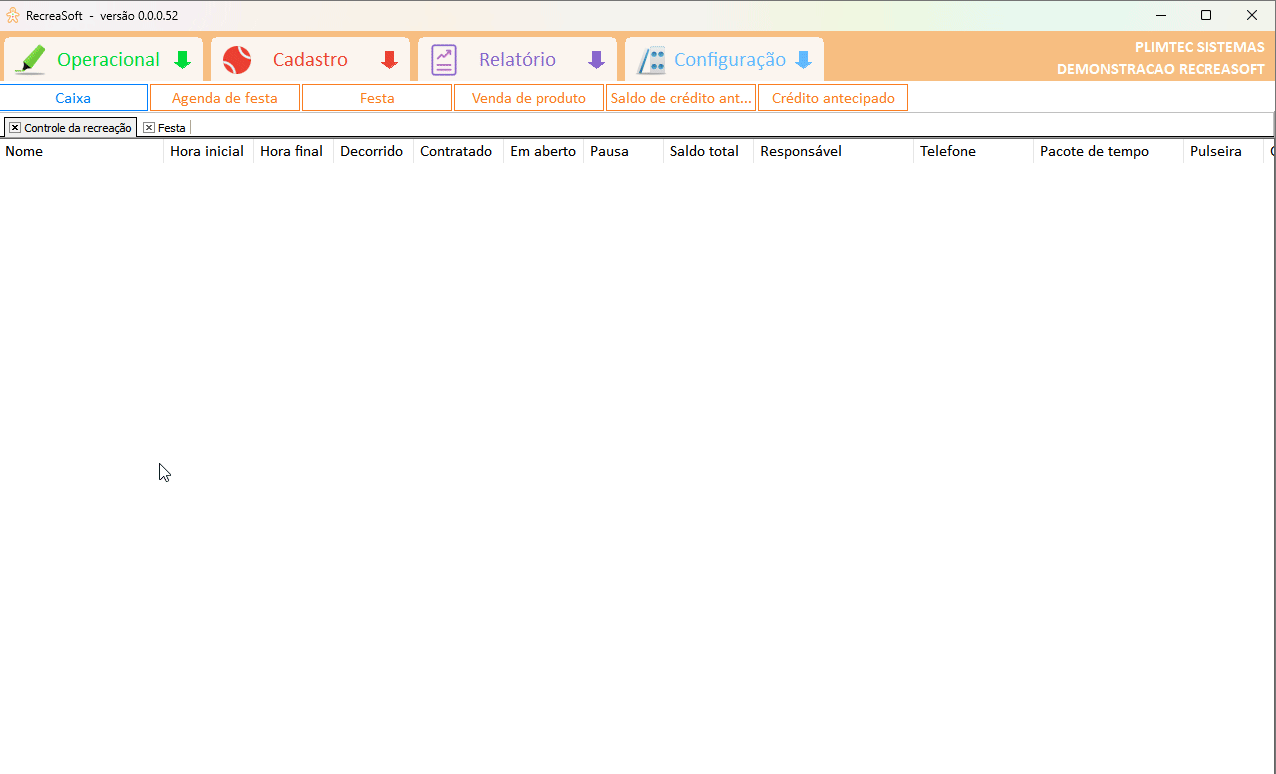Open Agenda de festa
Image resolution: width=1276 pixels, height=774 pixels.
(x=225, y=98)
